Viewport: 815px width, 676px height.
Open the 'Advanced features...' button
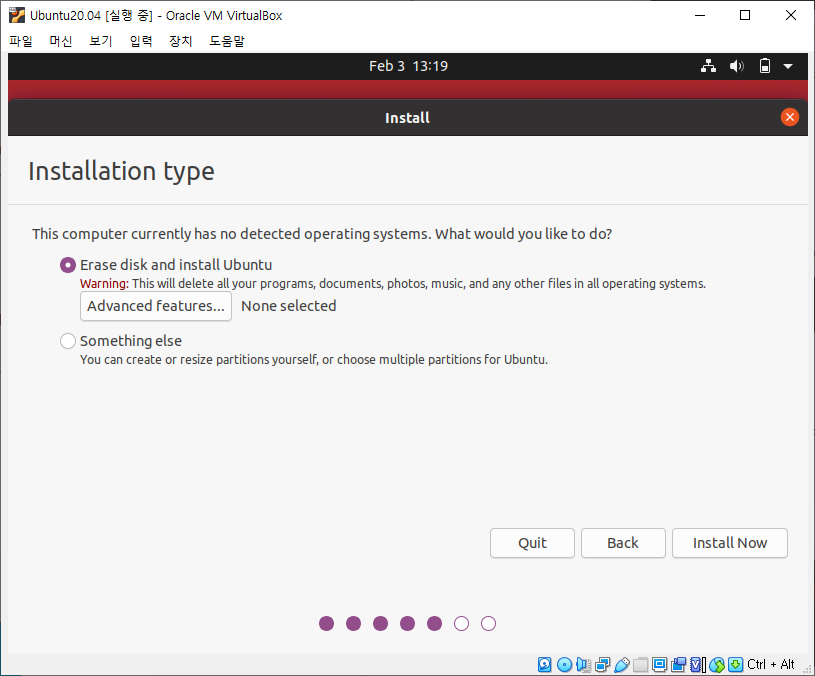tap(156, 306)
